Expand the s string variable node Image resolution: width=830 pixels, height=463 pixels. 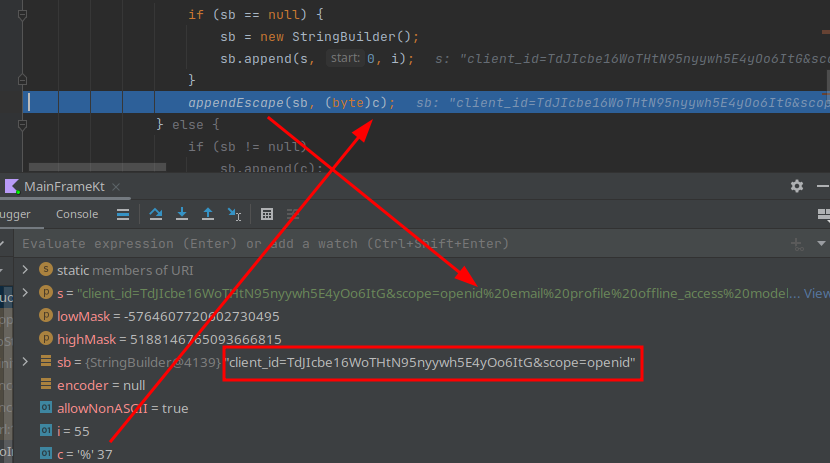(26, 293)
